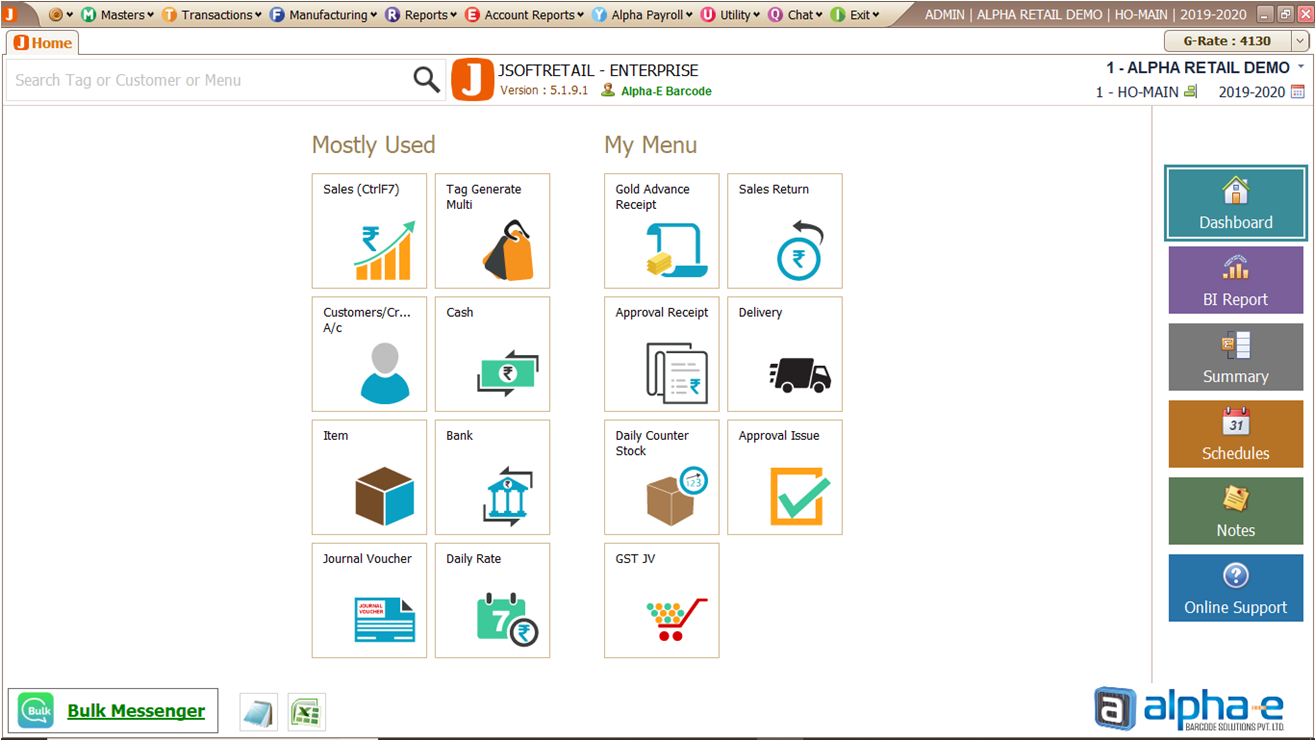Click the Excel export icon
Image resolution: width=1316 pixels, height=741 pixels.
[306, 712]
